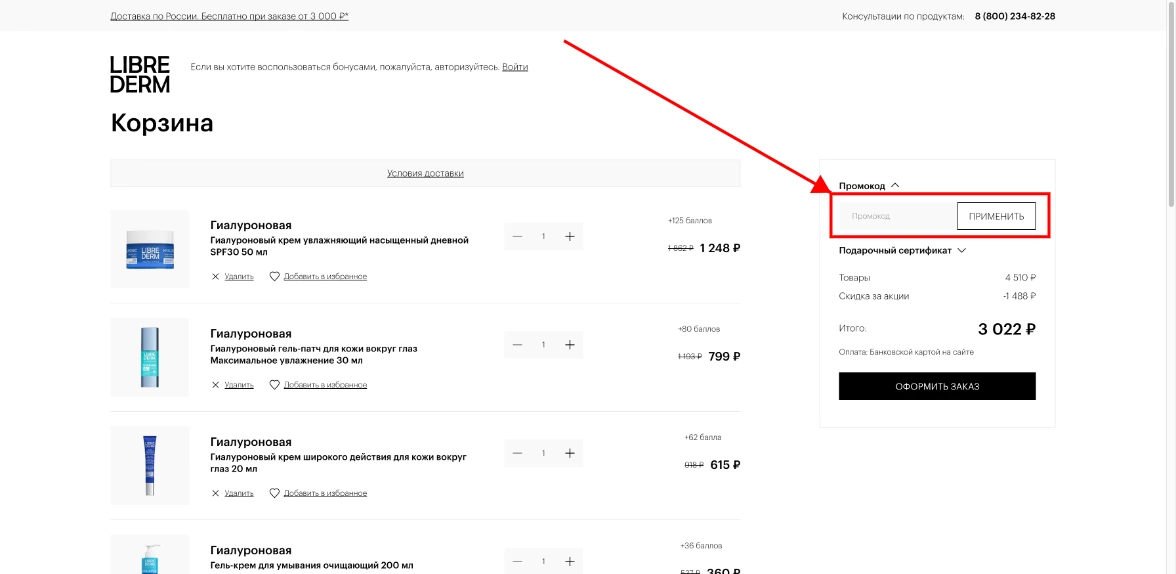
Task: Decrease quantity of the SPF30 day cream
Action: (x=517, y=236)
